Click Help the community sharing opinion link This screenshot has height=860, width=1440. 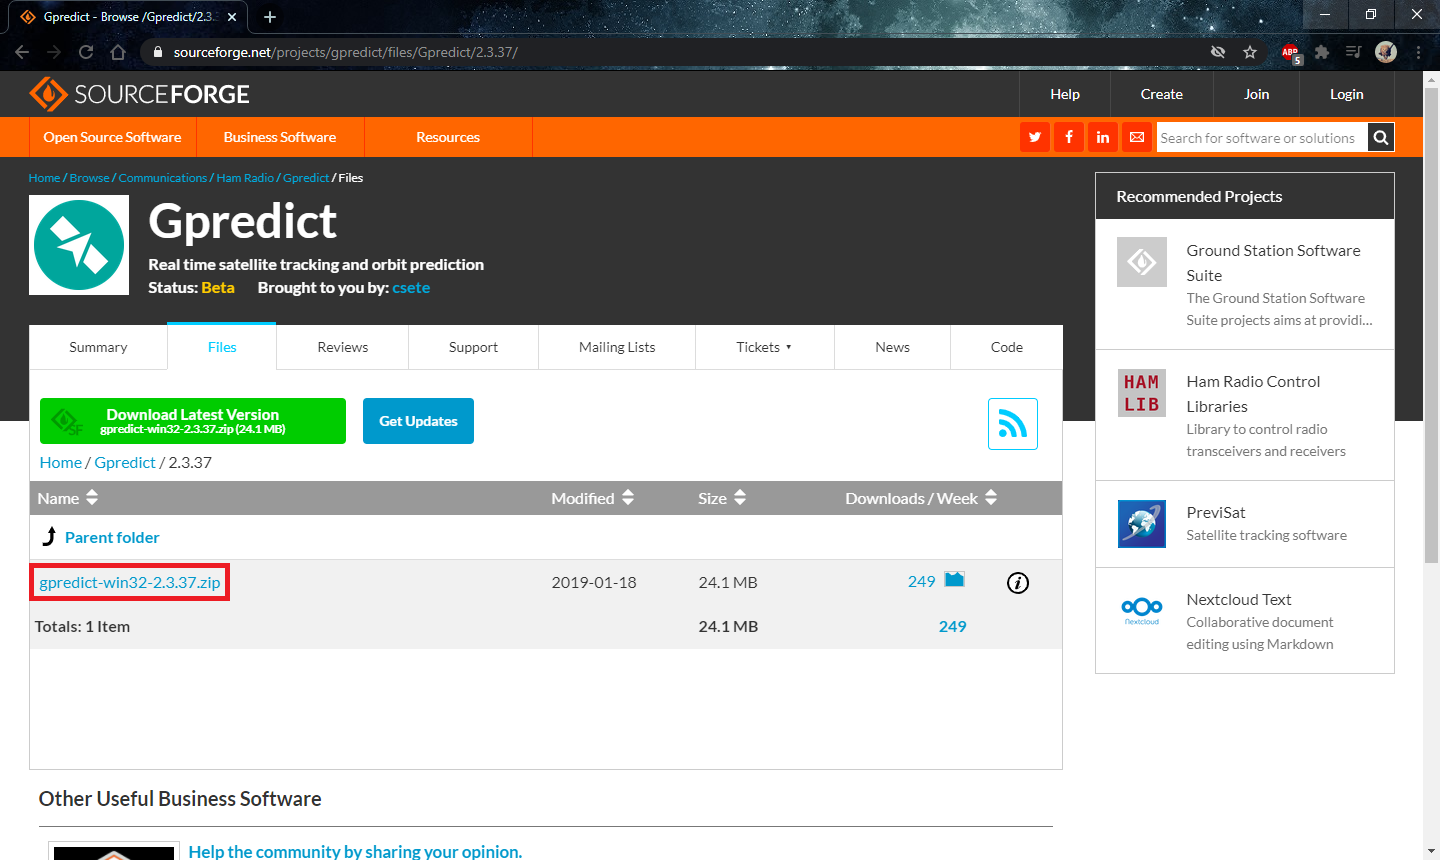tap(355, 851)
